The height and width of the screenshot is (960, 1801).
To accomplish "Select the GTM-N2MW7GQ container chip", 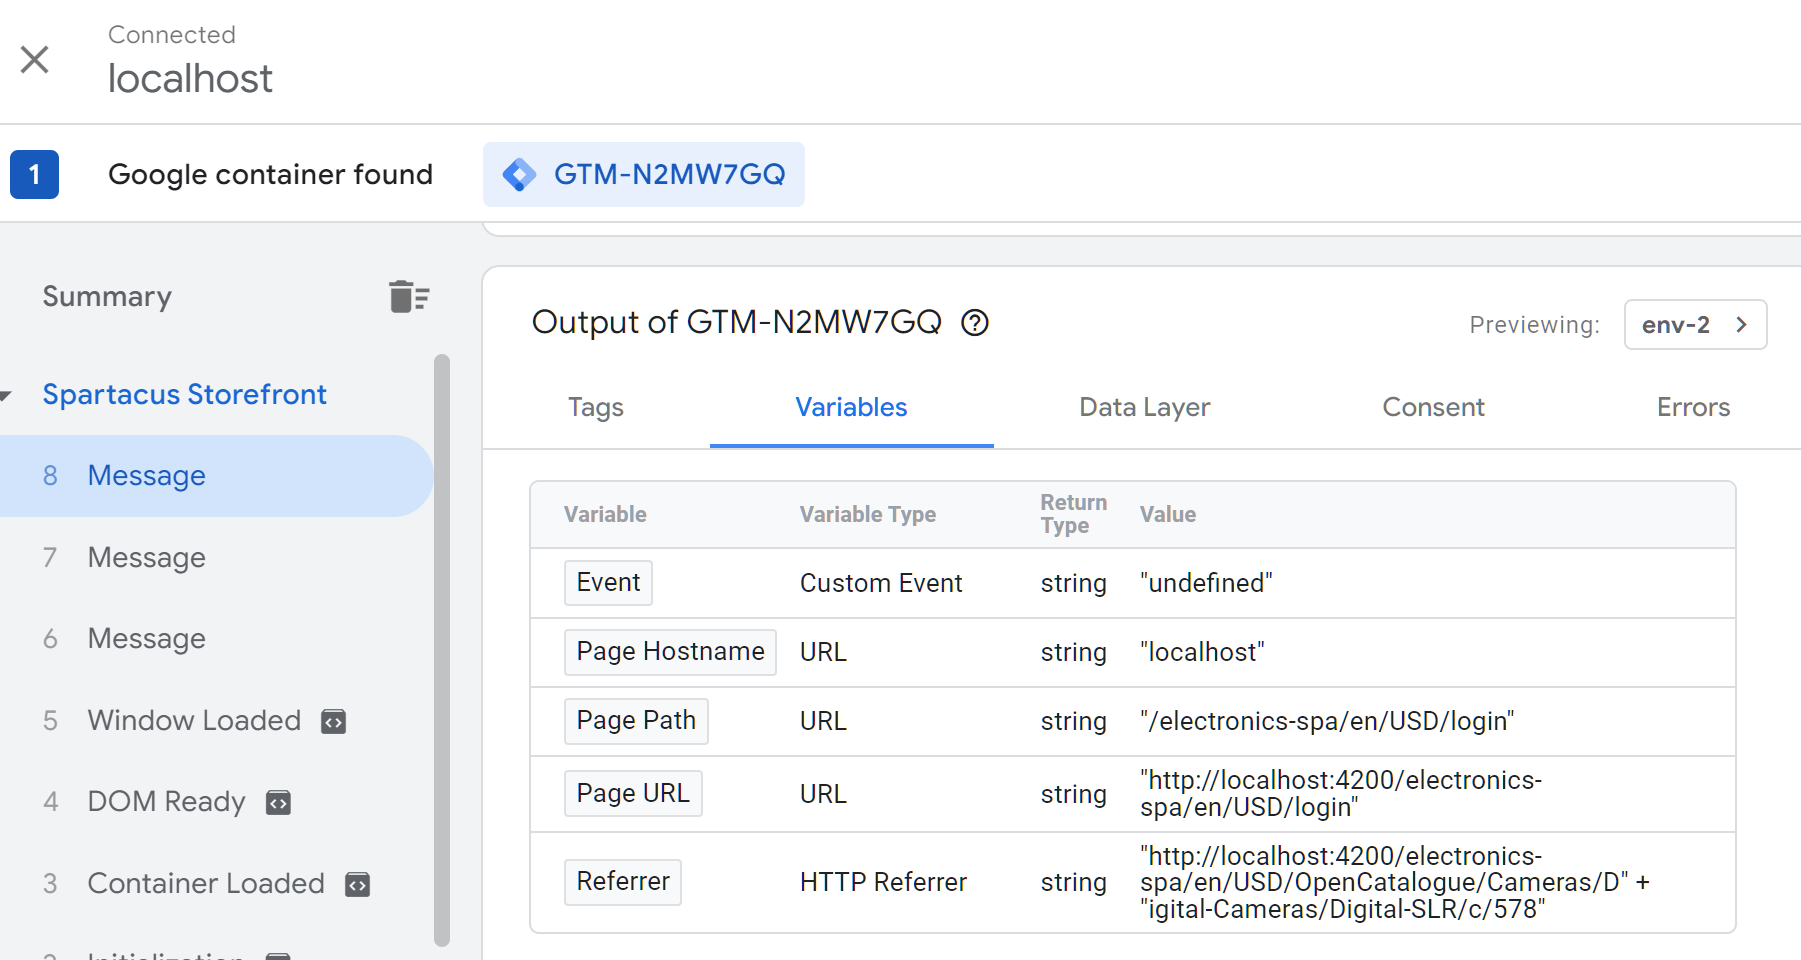I will pyautogui.click(x=644, y=175).
